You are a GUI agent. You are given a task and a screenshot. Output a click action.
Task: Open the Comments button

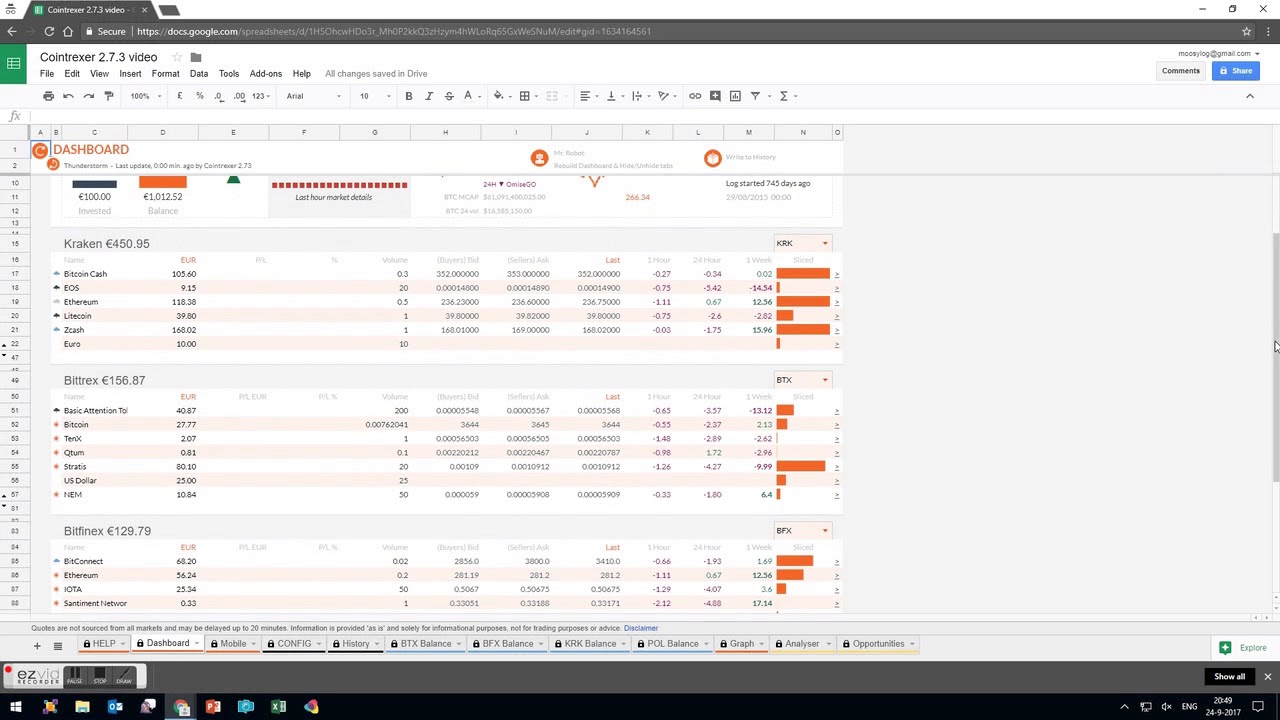tap(1180, 70)
